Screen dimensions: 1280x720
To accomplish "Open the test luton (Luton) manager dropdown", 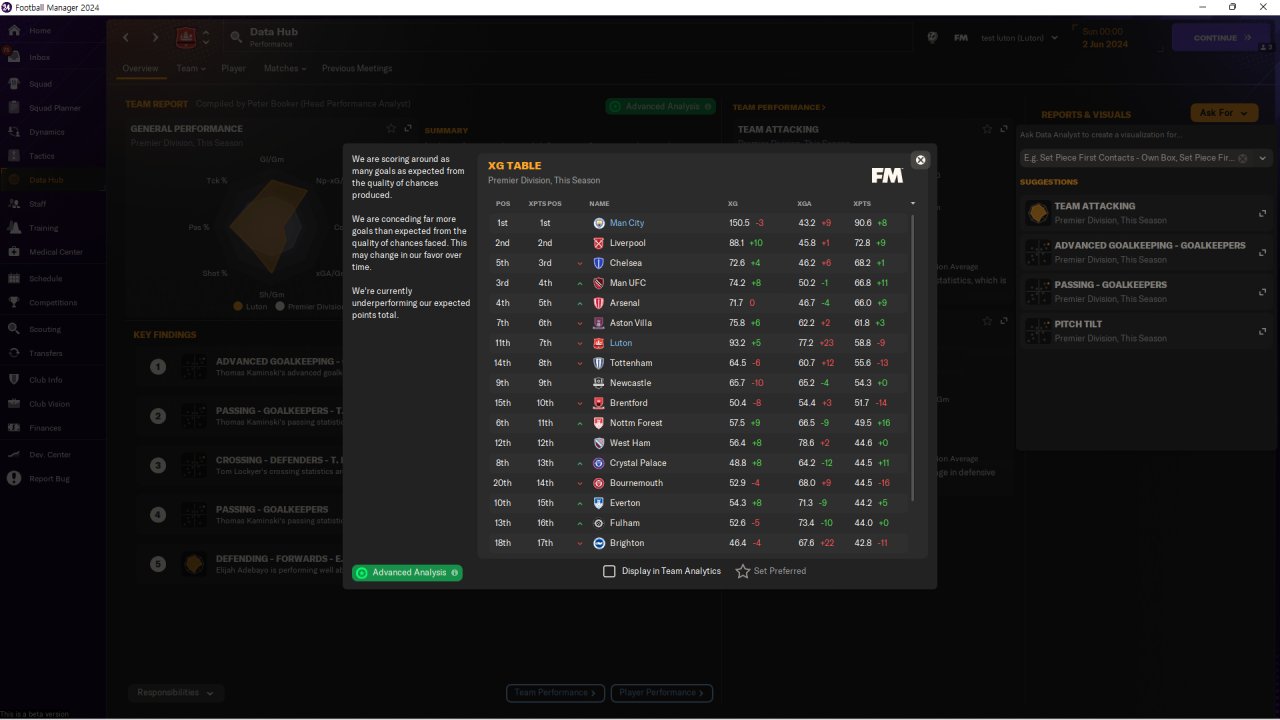I will 1019,38.
